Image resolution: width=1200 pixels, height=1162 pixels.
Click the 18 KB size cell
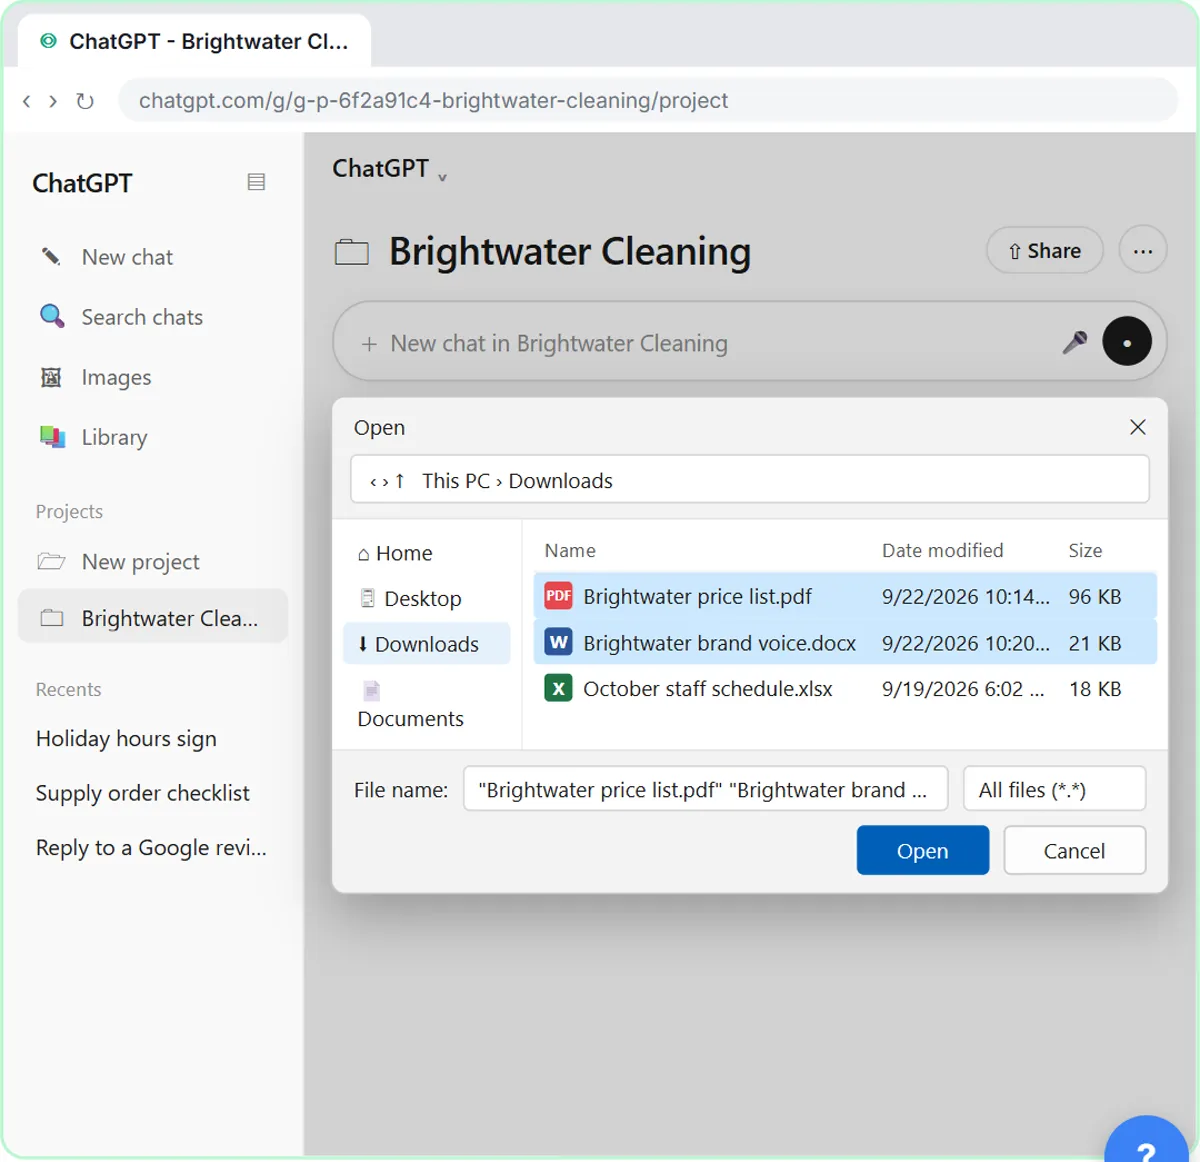pos(1095,689)
